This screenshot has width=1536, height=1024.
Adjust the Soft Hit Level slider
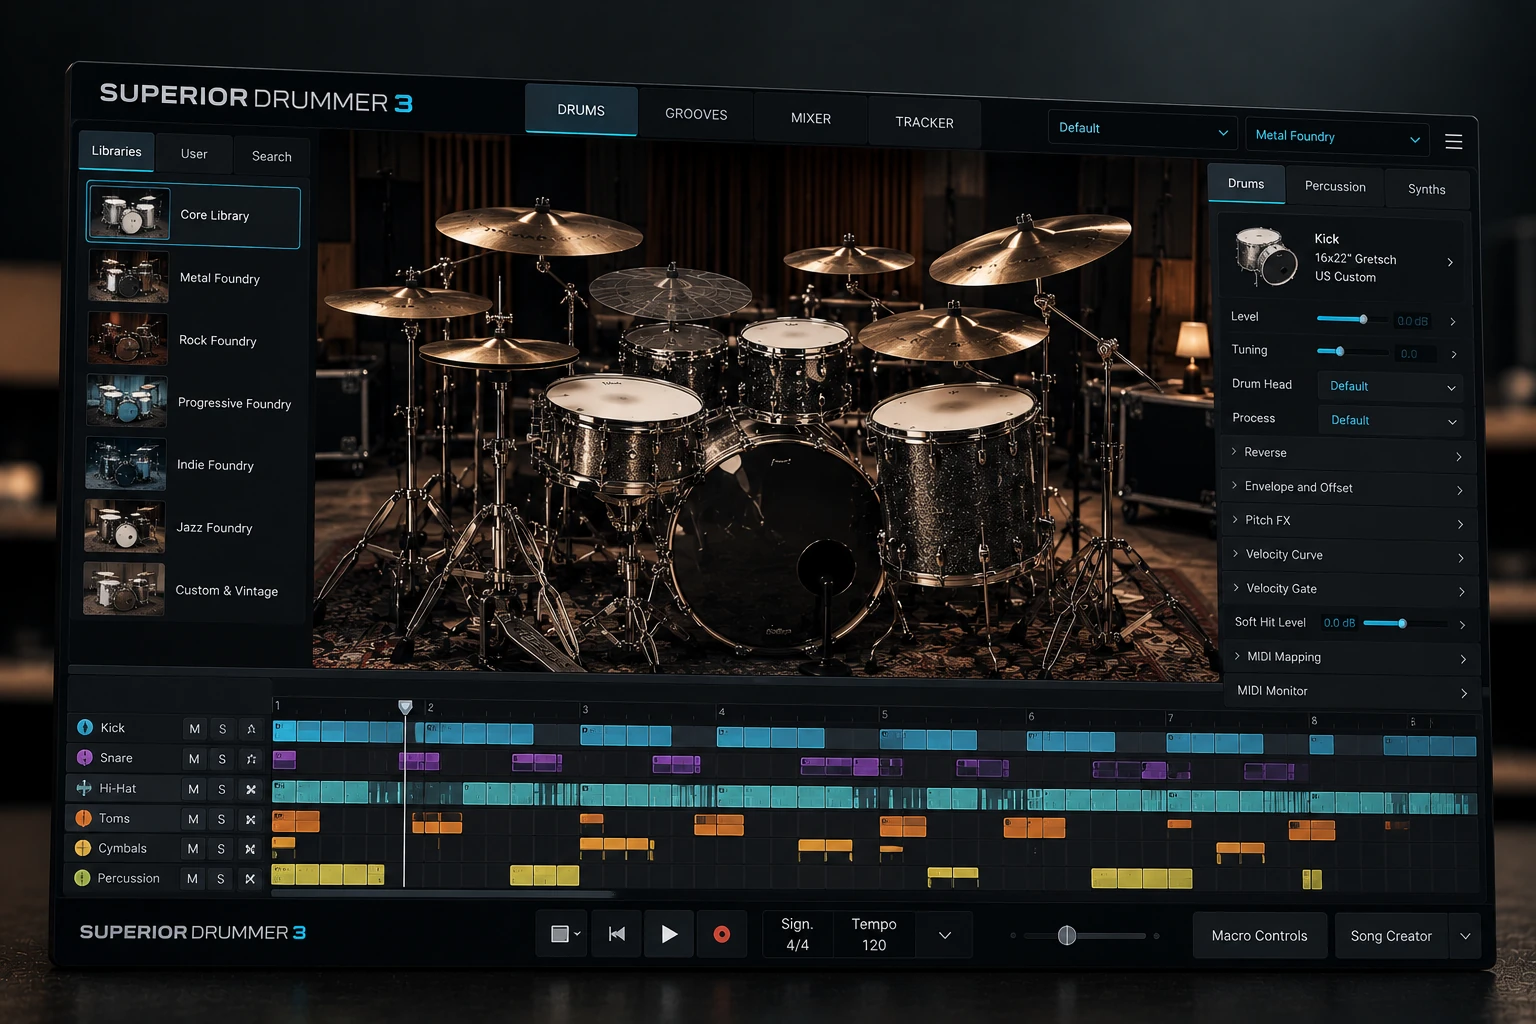coord(1404,623)
